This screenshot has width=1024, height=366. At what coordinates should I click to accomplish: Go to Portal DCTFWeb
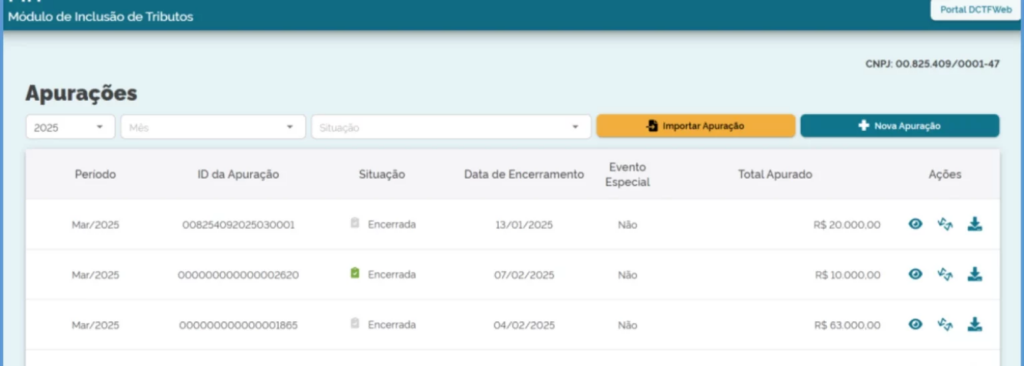[976, 10]
